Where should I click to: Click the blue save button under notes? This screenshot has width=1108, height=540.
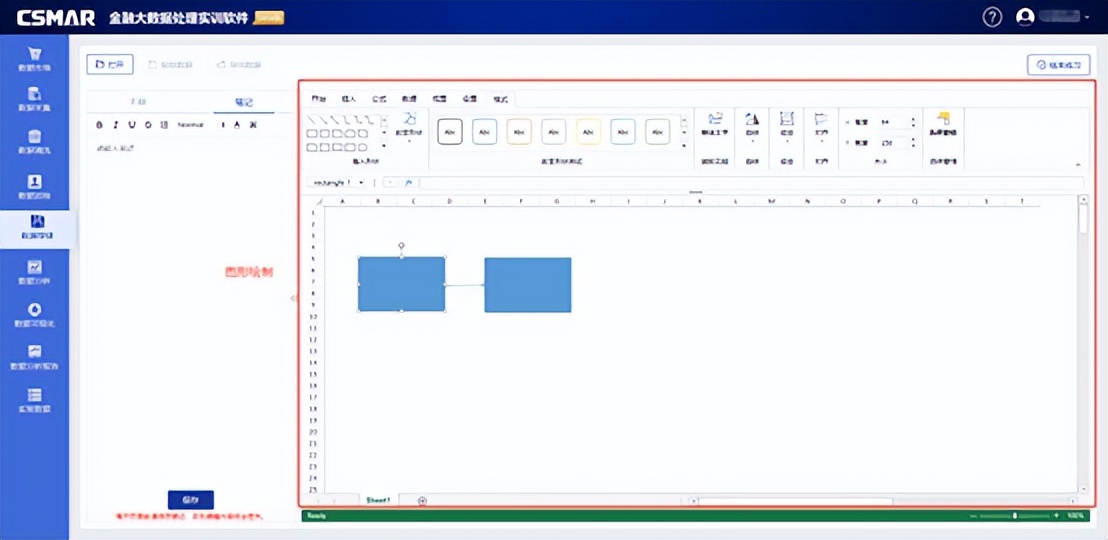191,500
